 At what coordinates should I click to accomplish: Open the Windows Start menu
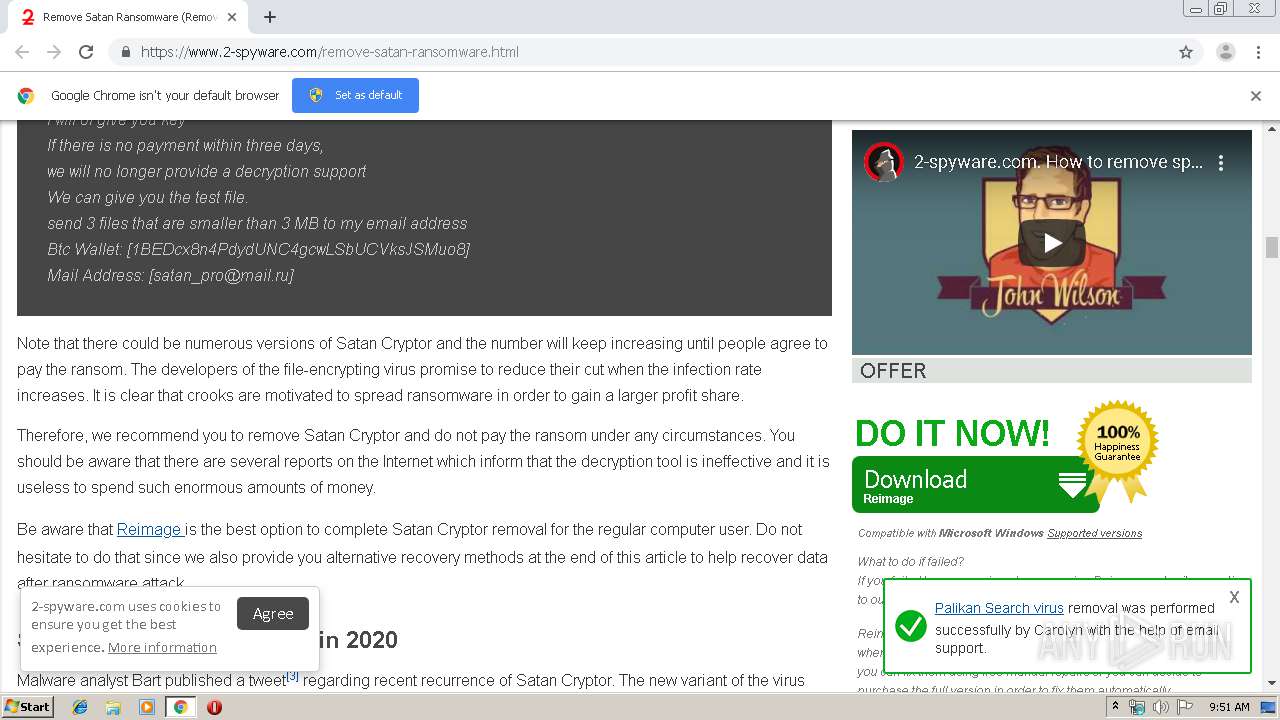28,707
